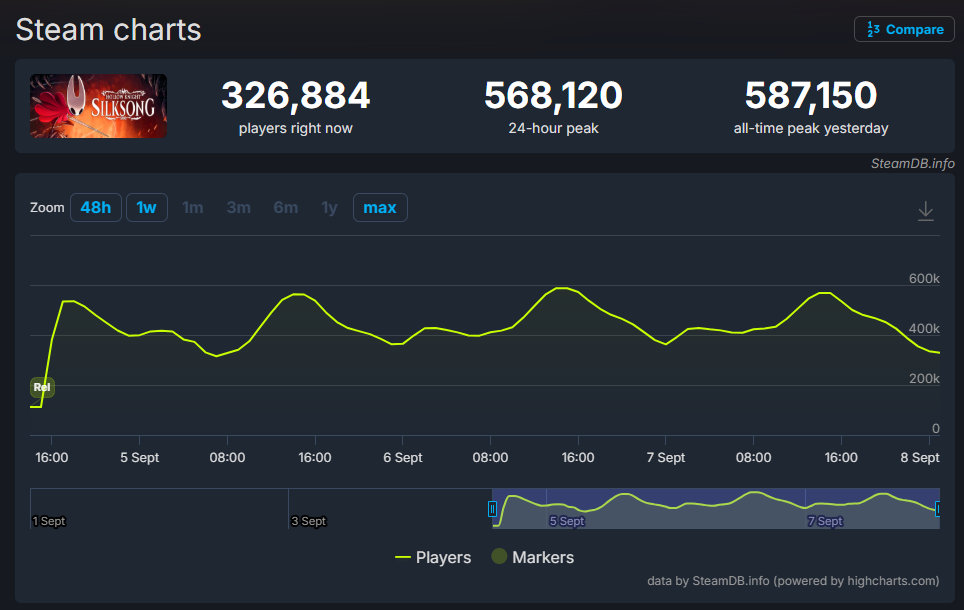Click the left navigator range handle
Screen dimensions: 964x610
pyautogui.click(x=492, y=509)
